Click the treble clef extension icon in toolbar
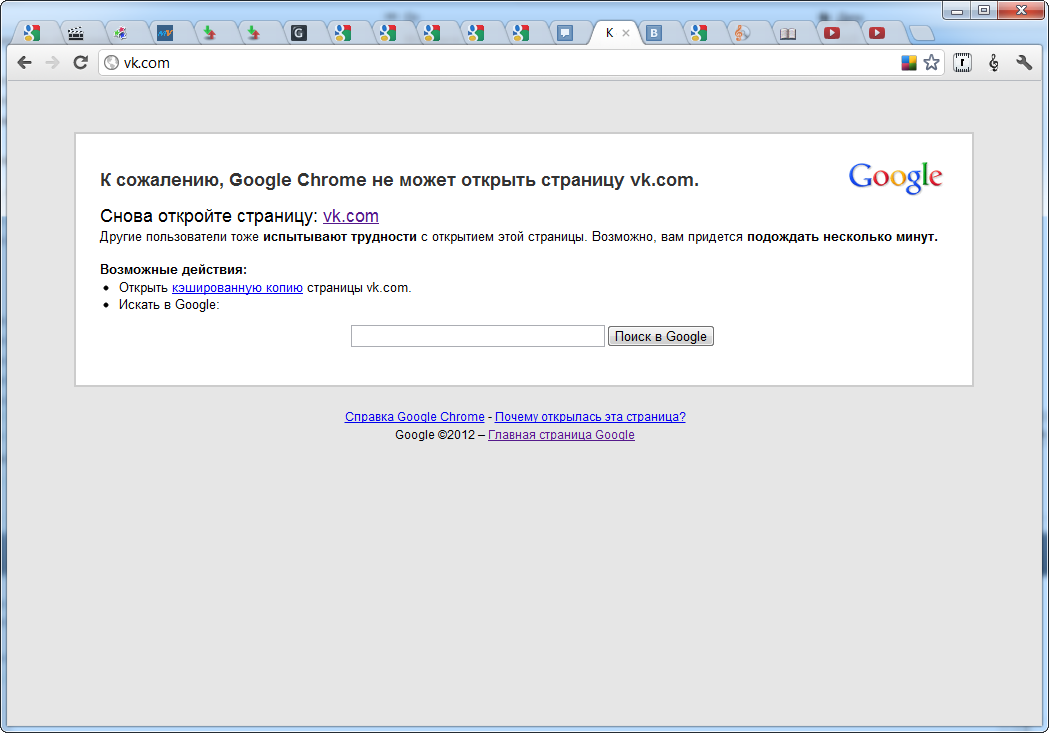This screenshot has width=1049, height=733. 993,63
